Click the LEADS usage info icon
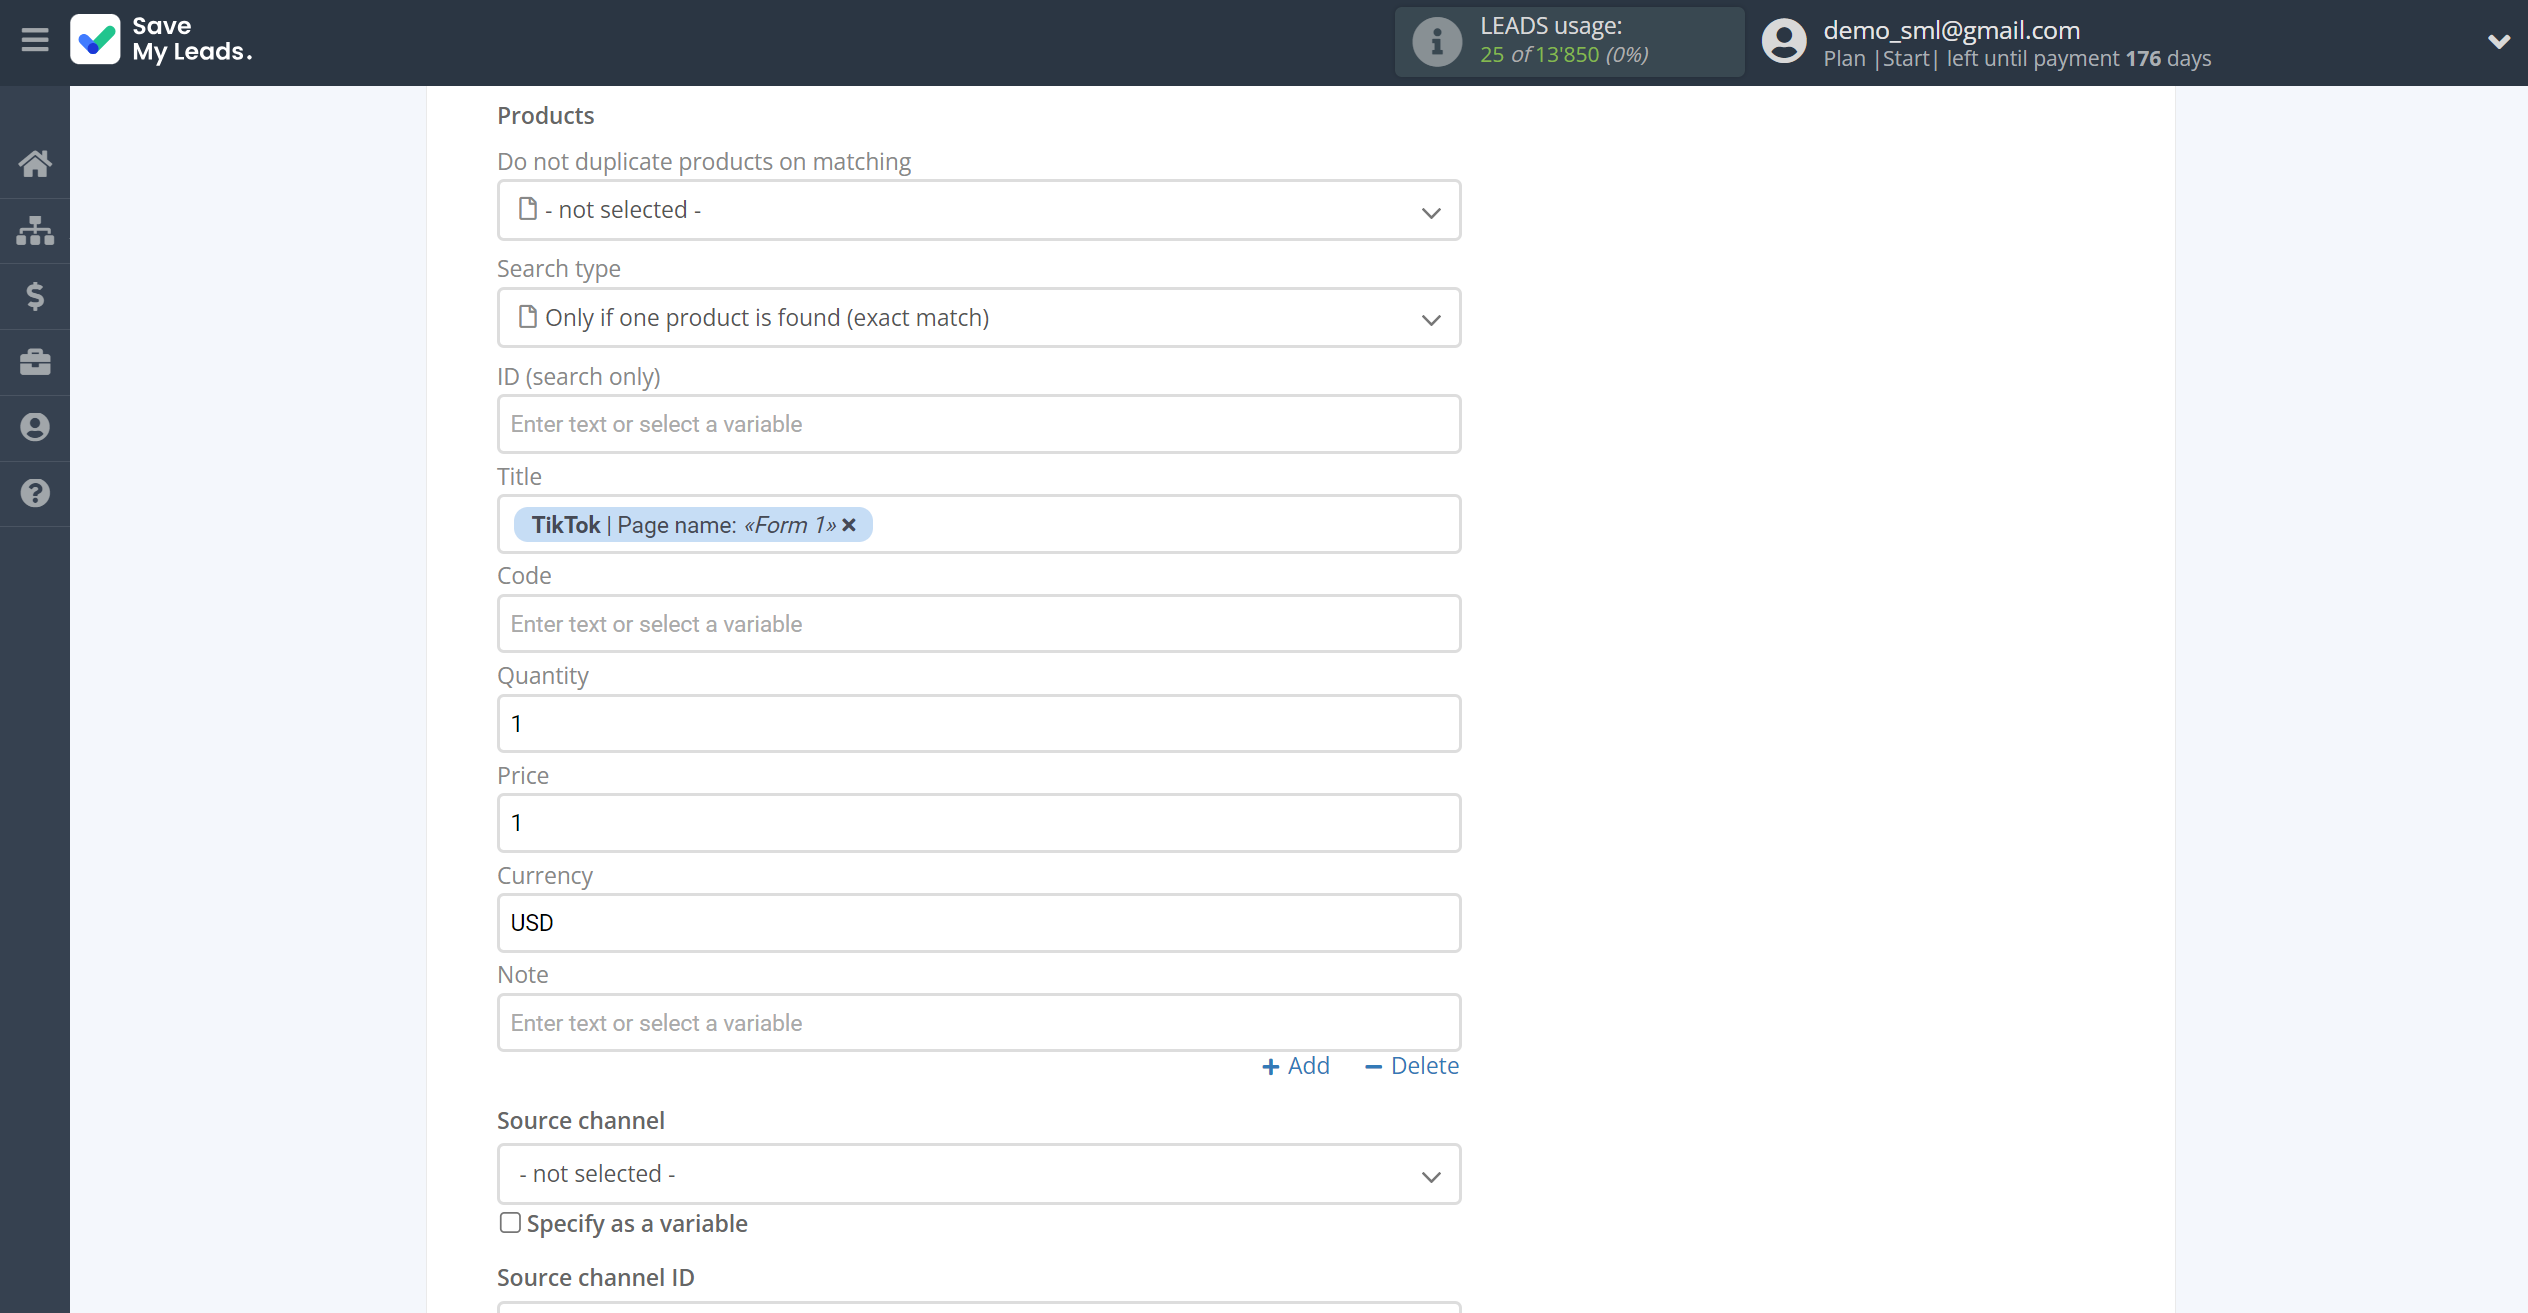 click(1436, 40)
